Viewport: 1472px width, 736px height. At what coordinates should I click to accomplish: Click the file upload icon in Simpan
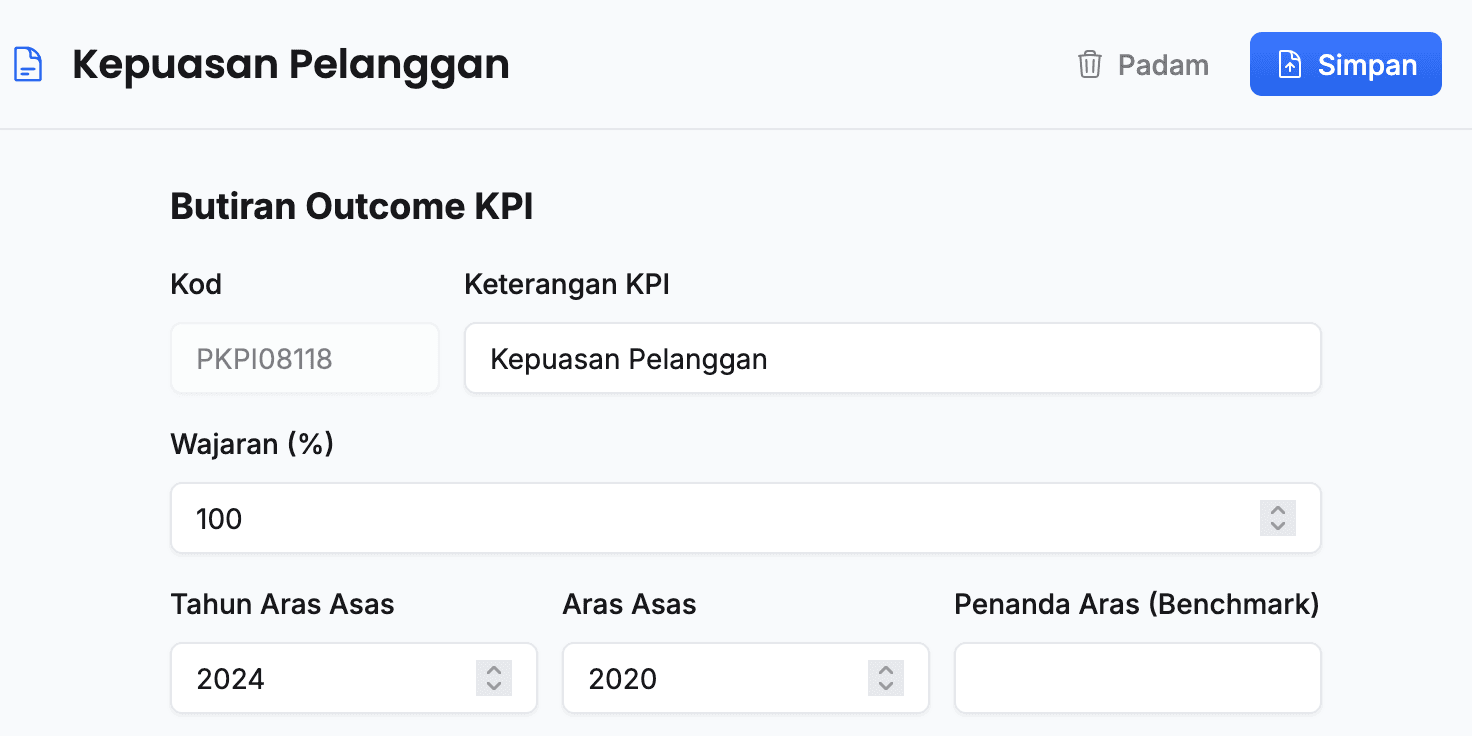coord(1291,65)
